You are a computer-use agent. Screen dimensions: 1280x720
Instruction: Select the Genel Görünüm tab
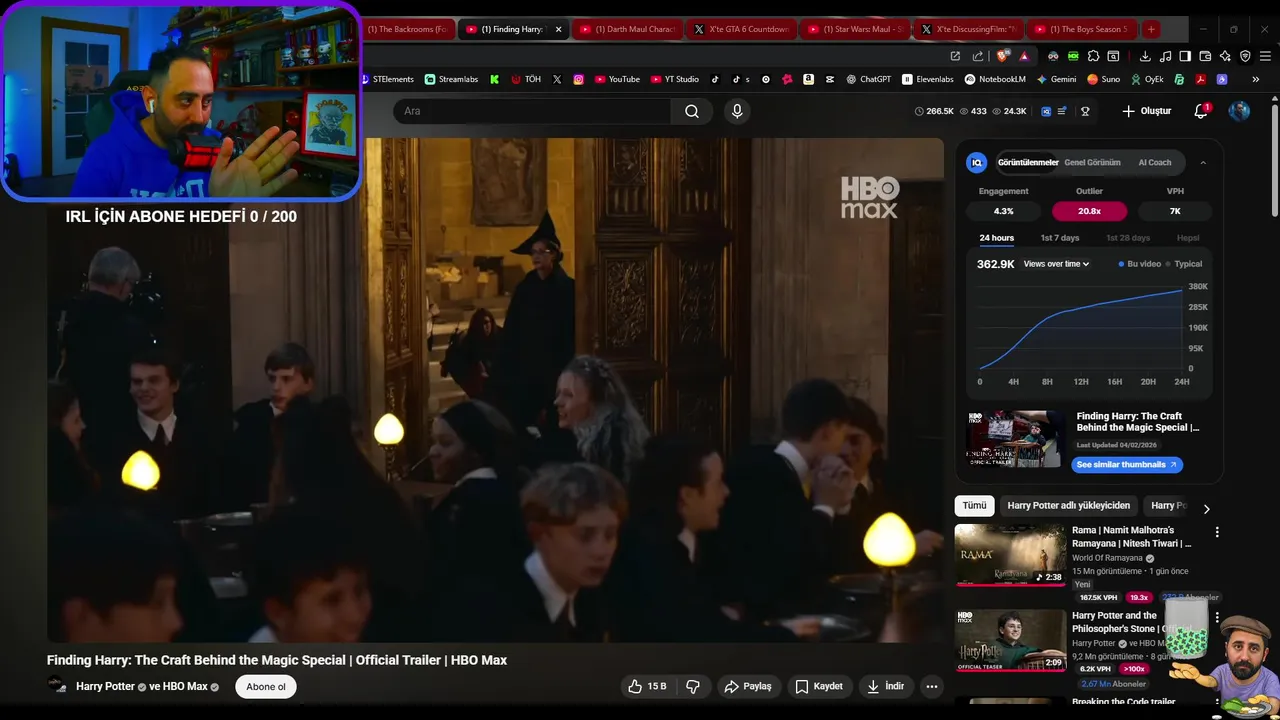[x=1092, y=162]
